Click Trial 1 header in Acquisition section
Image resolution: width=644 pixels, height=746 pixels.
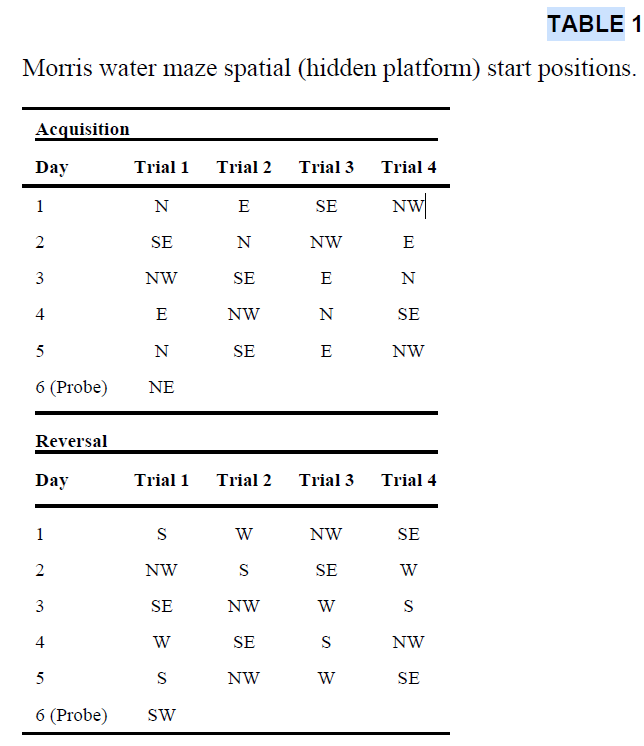click(162, 167)
